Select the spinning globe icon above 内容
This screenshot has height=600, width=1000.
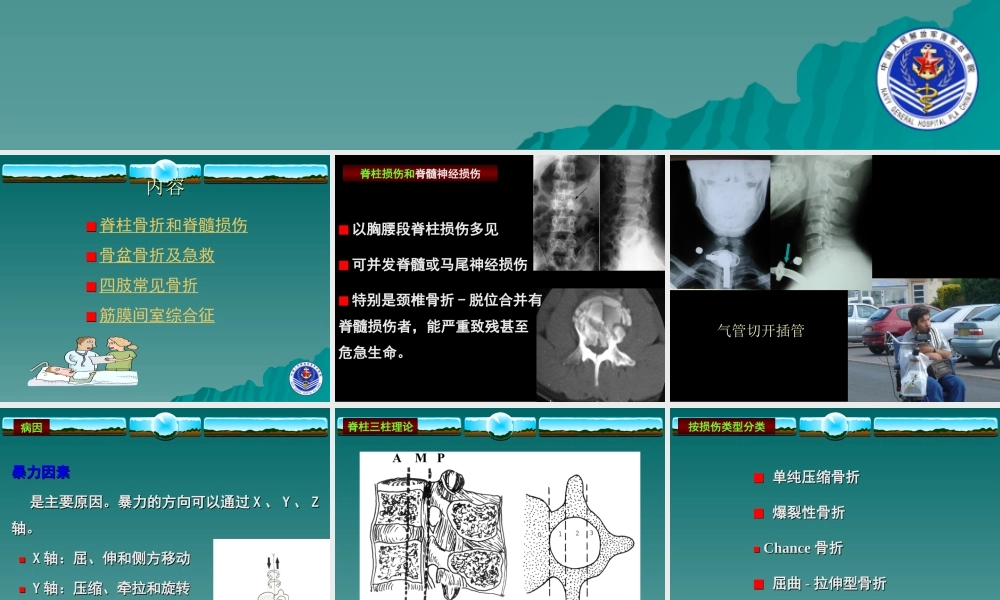pos(163,171)
